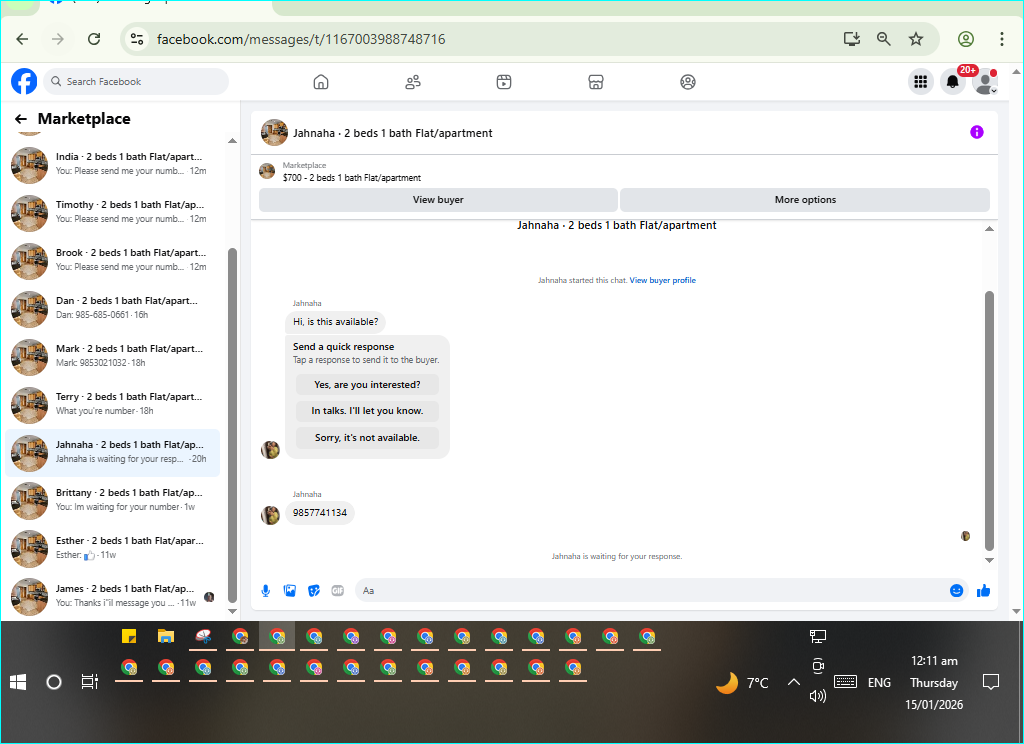Open the India conversation
Viewport: 1024px width, 744px height.
(x=112, y=165)
